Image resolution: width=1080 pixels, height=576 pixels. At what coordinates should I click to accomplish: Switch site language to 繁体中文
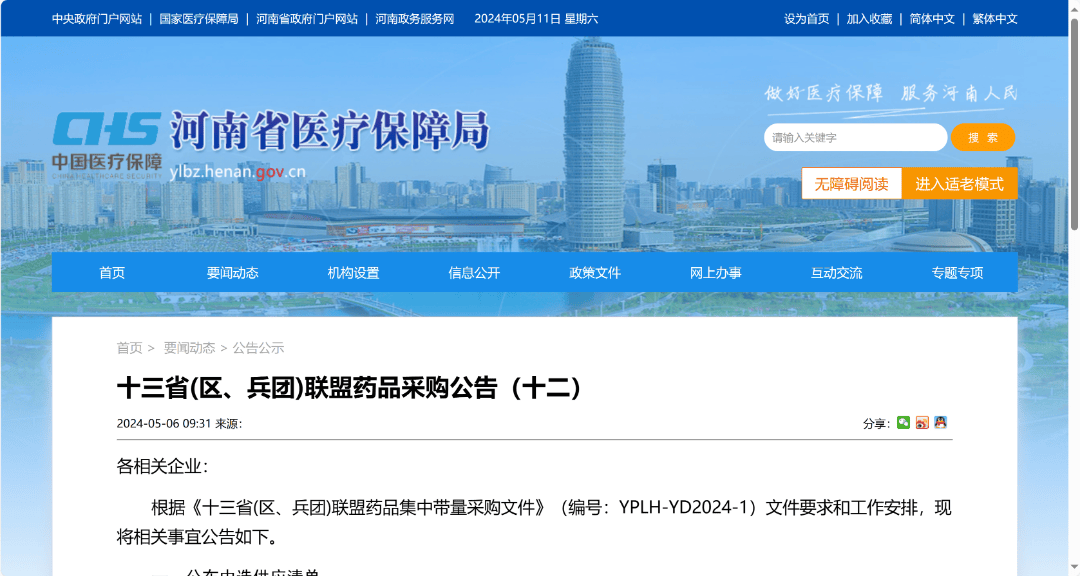994,18
